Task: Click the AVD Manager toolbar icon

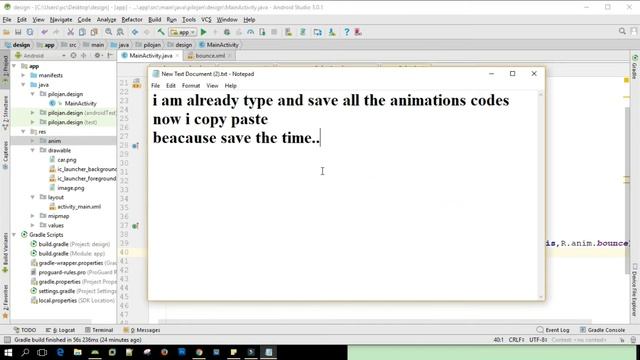Action: coord(289,32)
